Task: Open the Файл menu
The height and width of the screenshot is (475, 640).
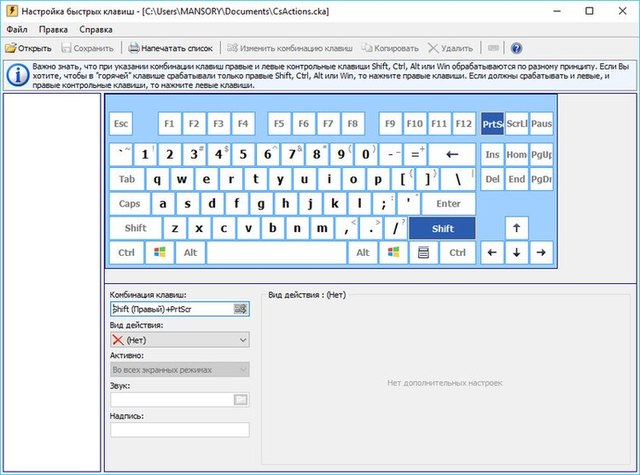Action: [16, 29]
